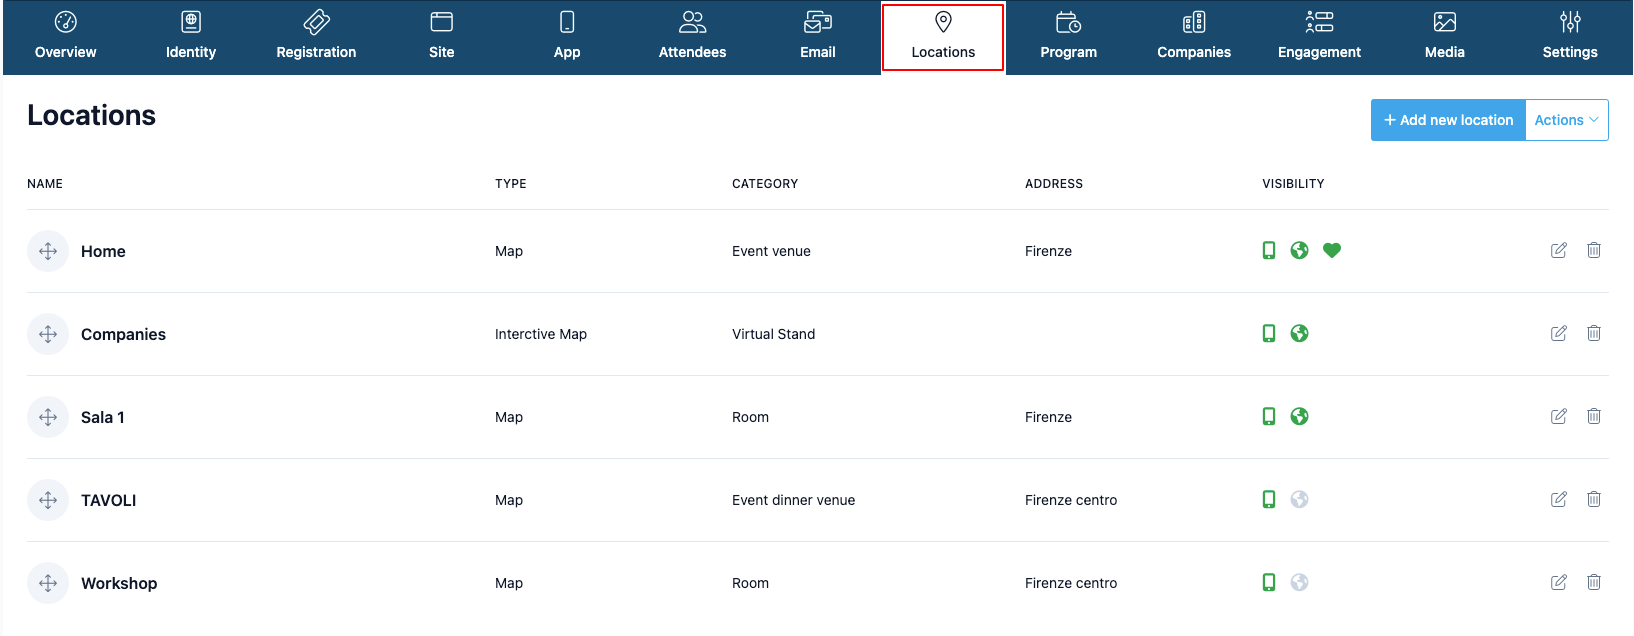
Task: Open the Workshop location name
Action: pos(119,583)
